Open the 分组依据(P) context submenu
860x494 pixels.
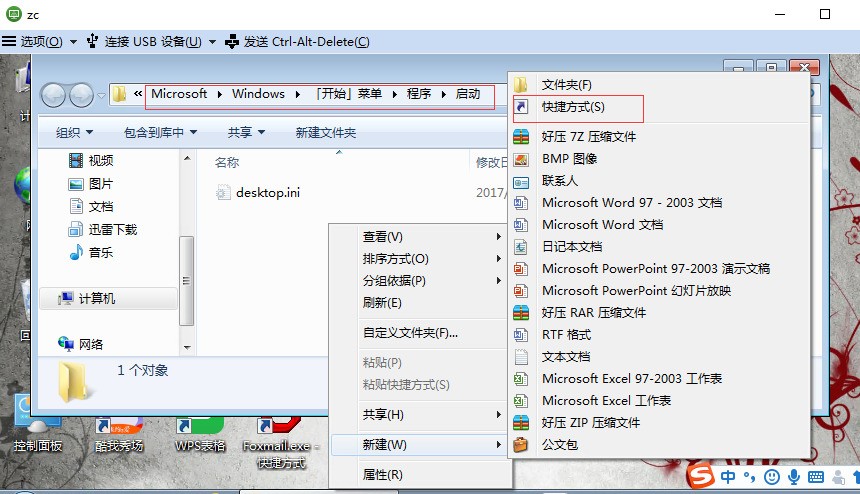(432, 280)
